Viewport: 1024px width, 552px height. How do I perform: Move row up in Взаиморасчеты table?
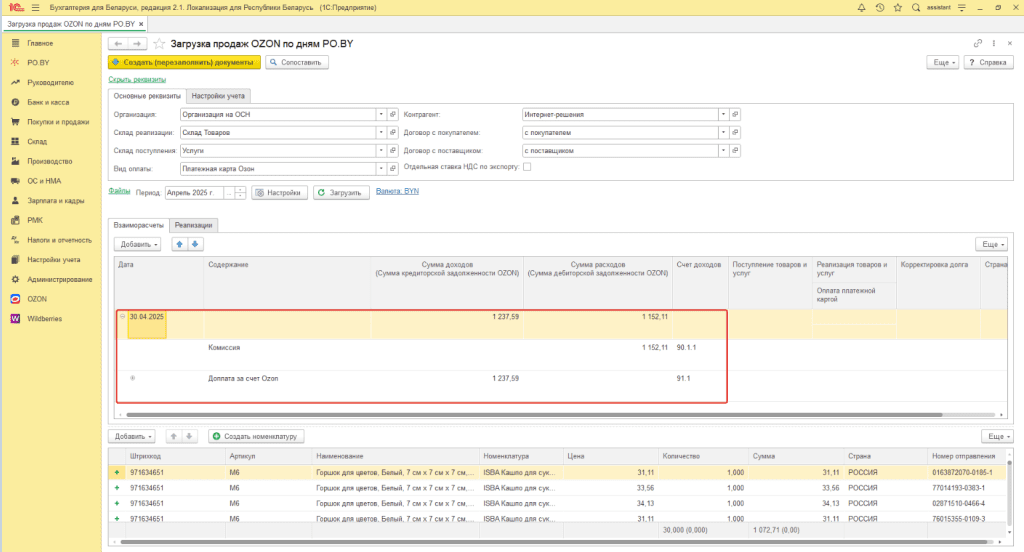pyautogui.click(x=180, y=244)
